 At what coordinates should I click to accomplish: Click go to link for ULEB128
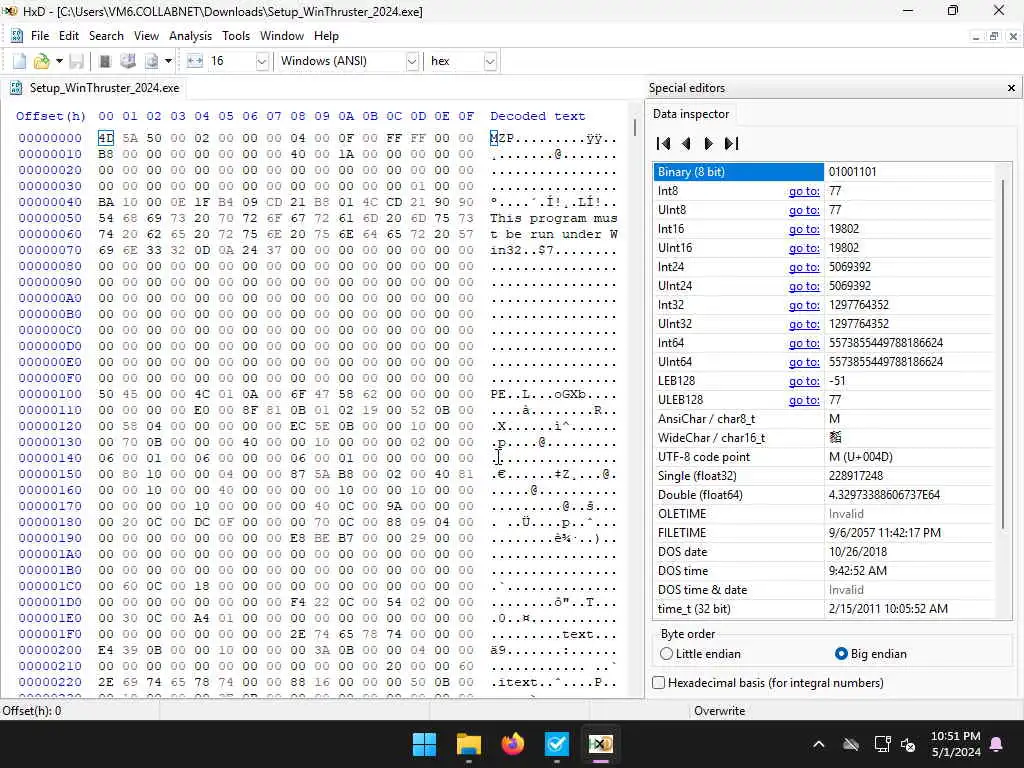(x=804, y=400)
